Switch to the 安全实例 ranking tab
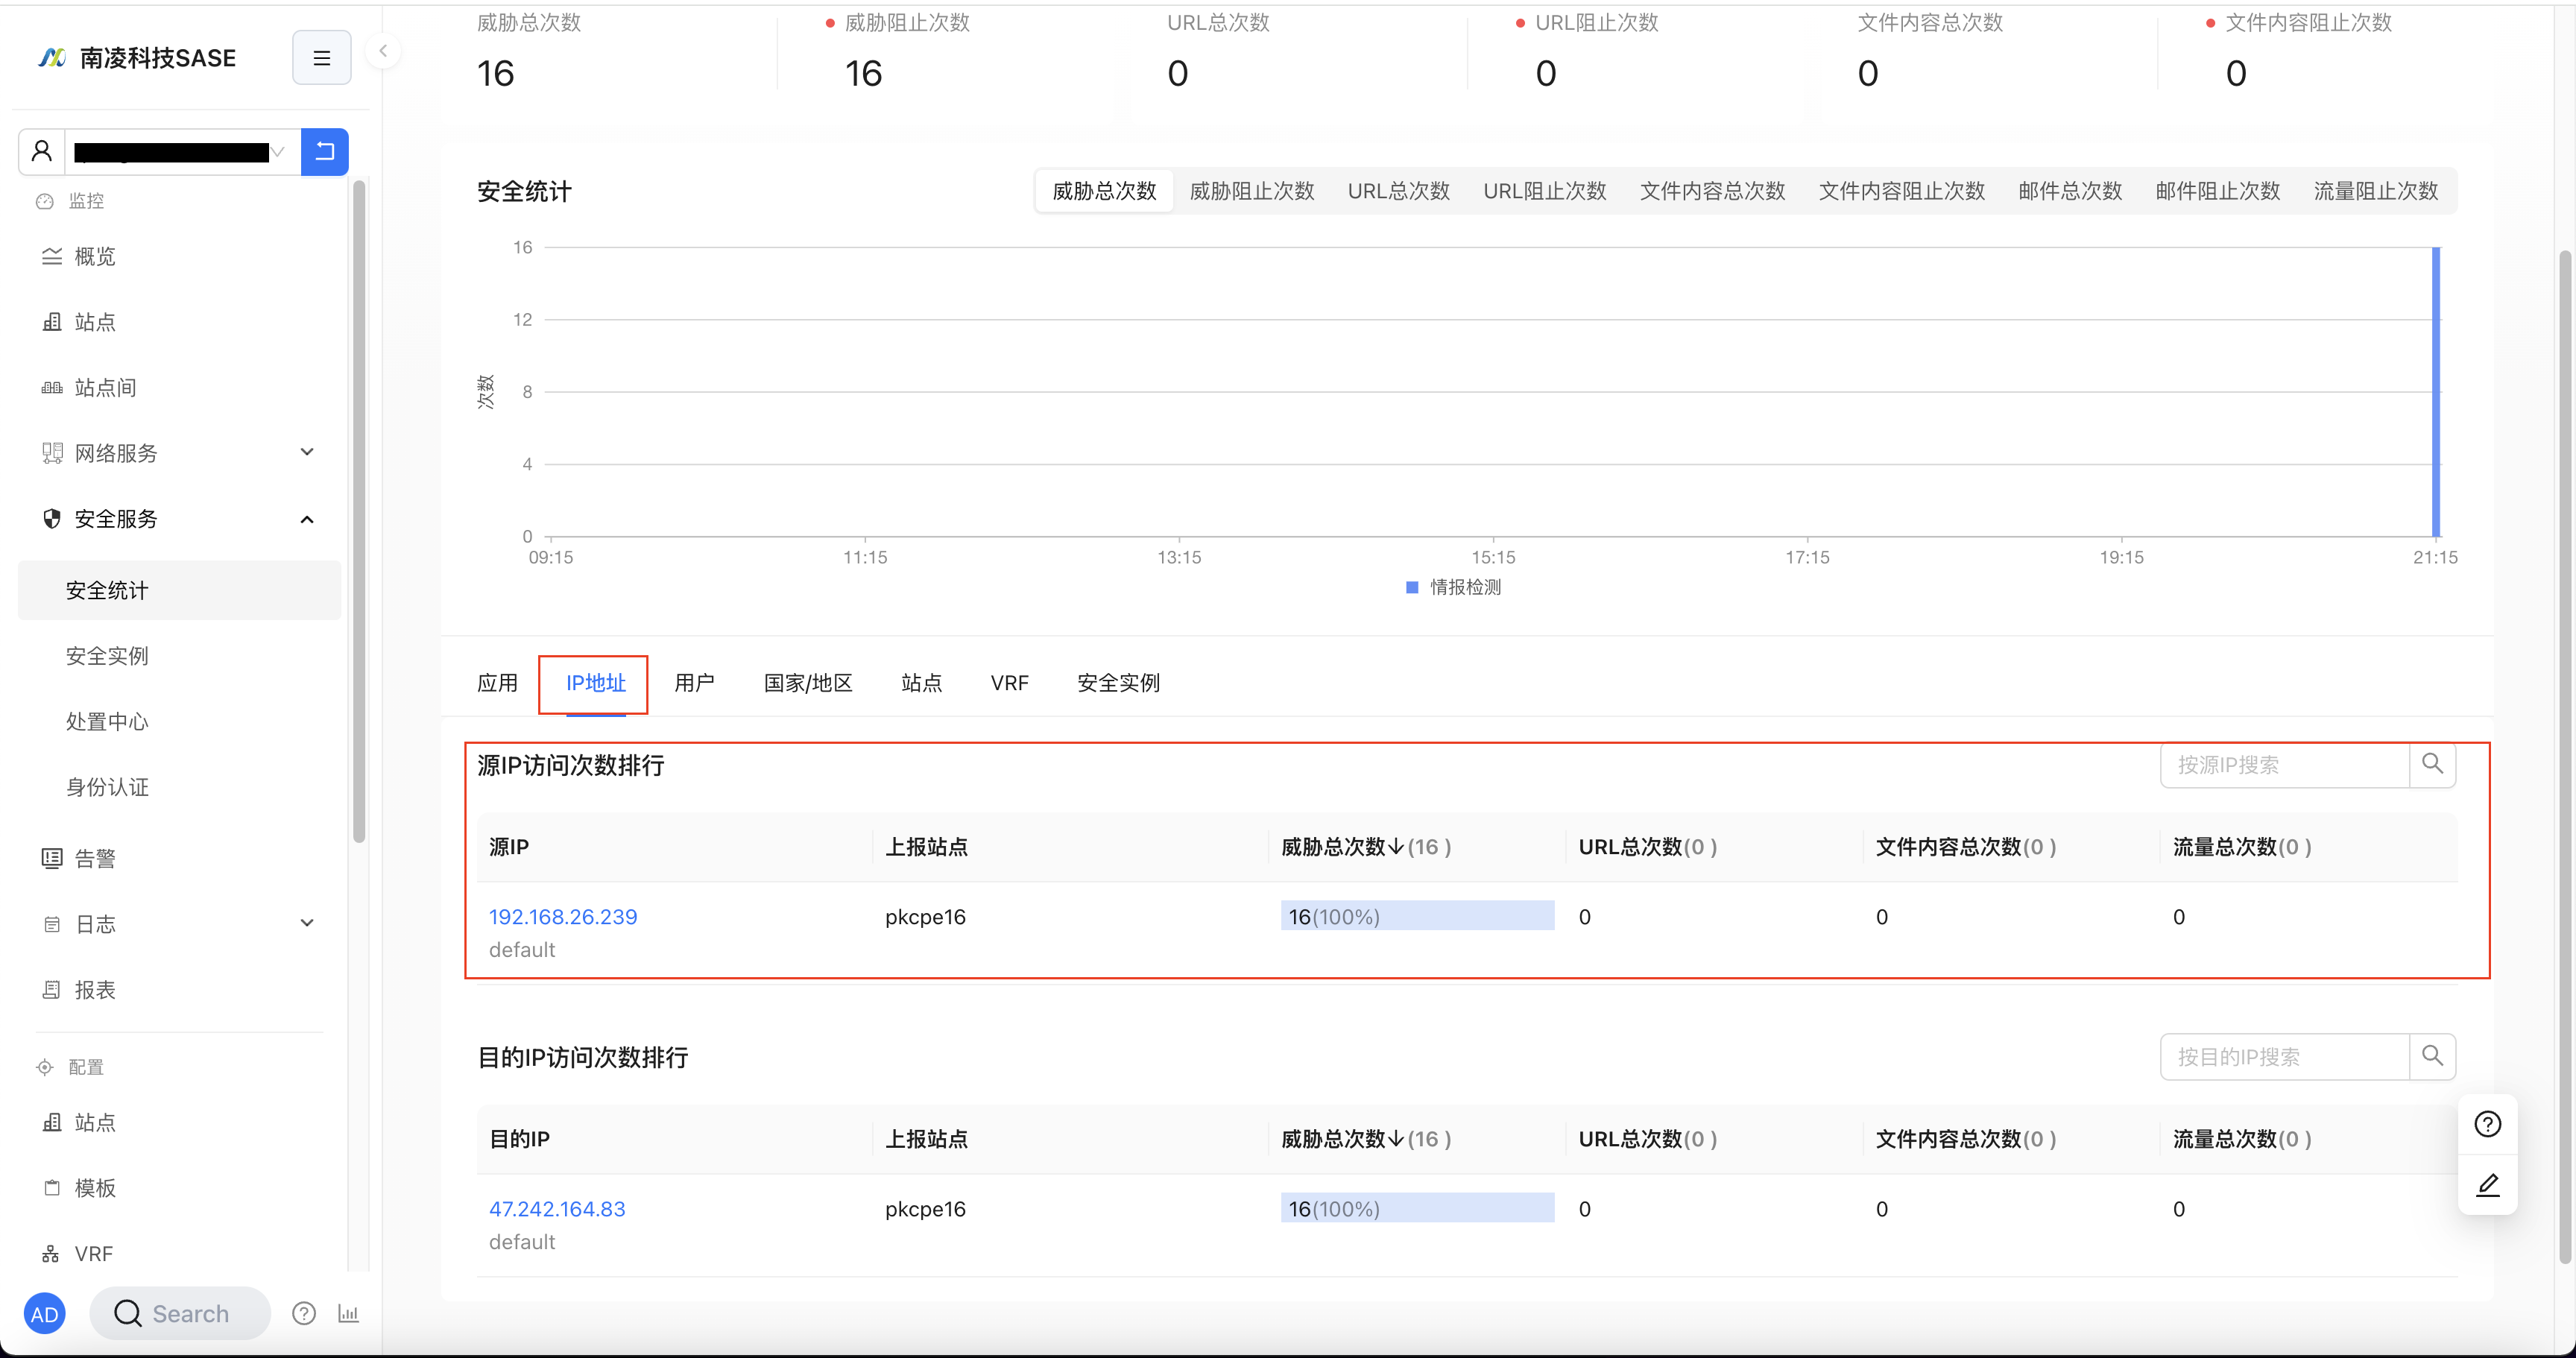 pyautogui.click(x=1118, y=683)
